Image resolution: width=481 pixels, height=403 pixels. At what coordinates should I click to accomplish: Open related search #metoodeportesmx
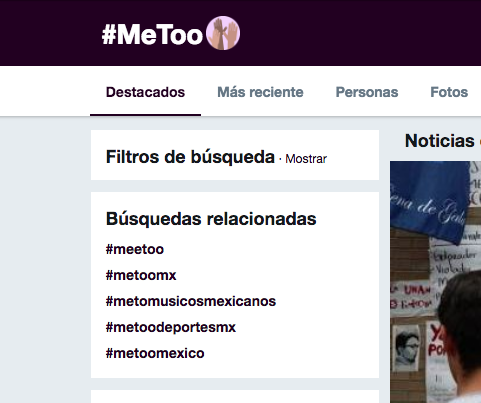pyautogui.click(x=171, y=327)
